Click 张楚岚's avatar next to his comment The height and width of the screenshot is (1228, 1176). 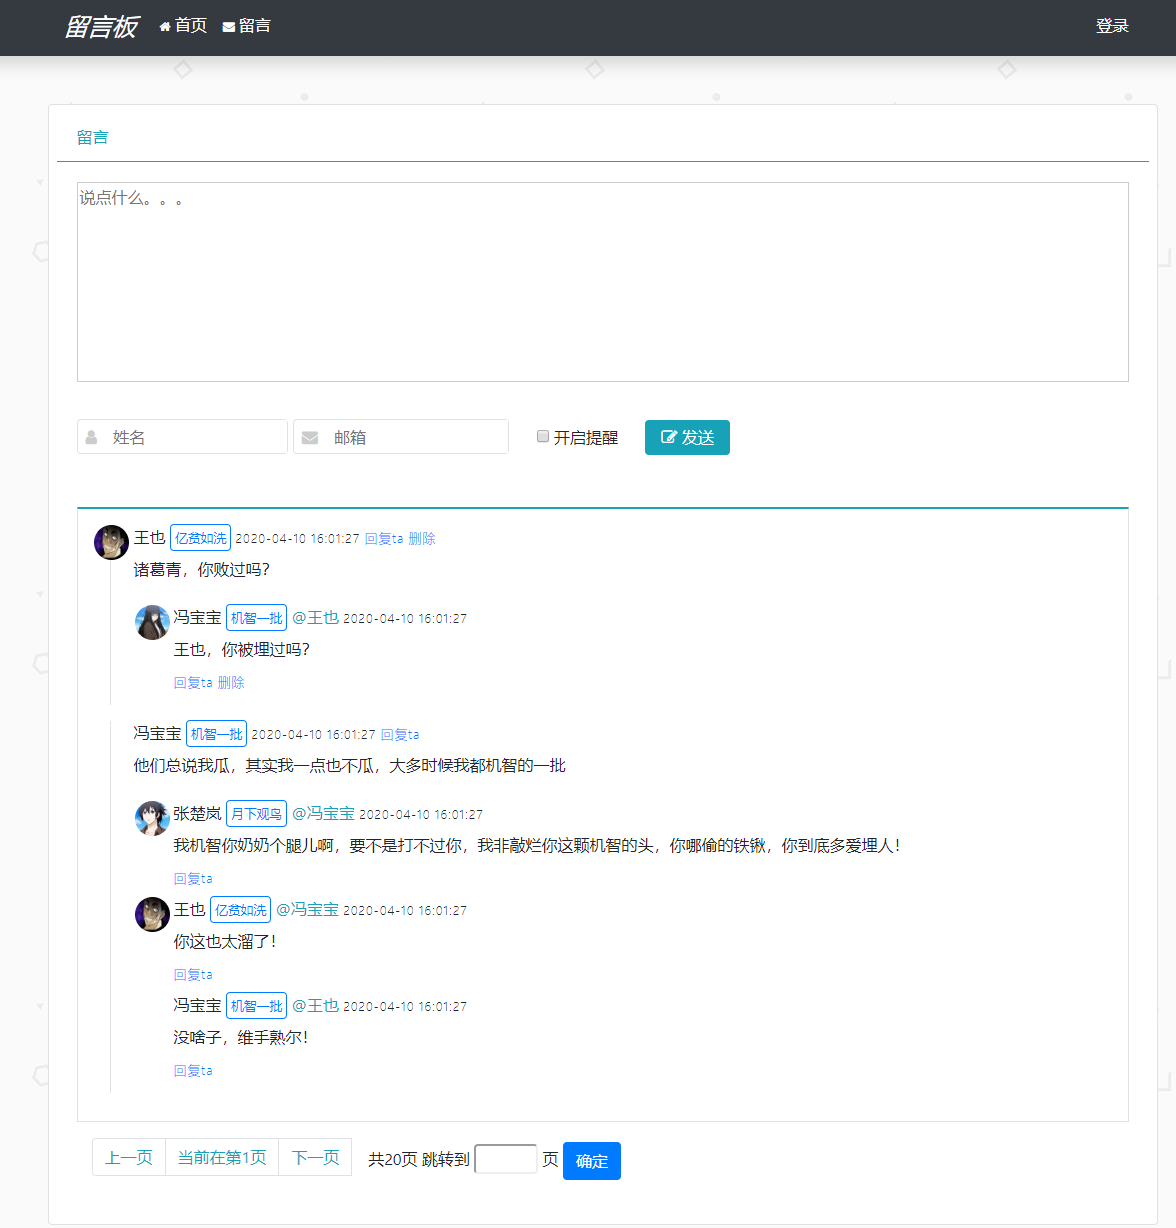(151, 818)
